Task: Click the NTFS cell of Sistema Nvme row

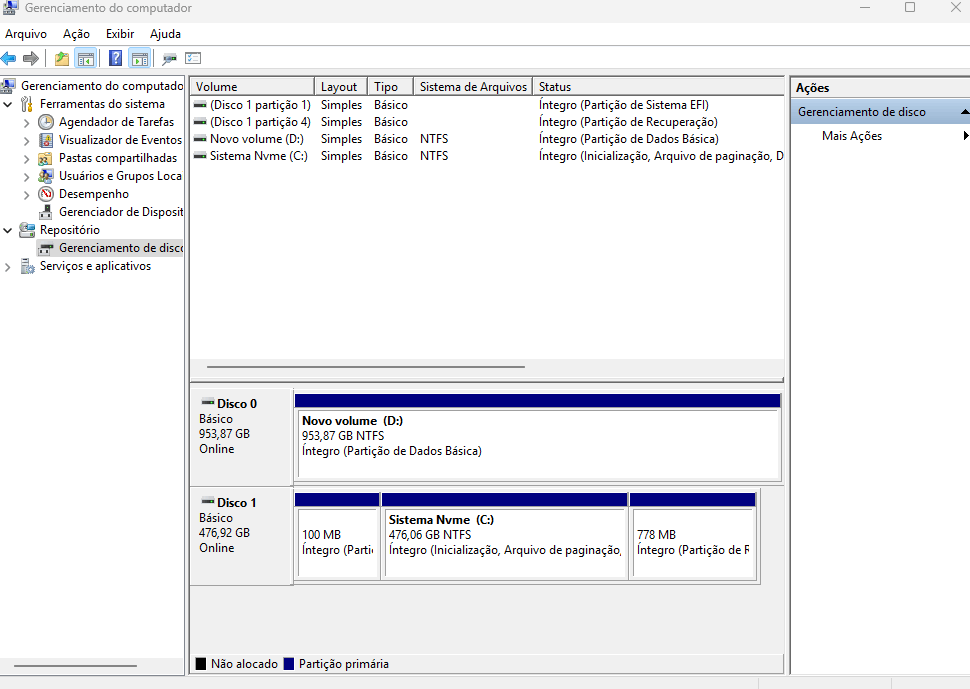Action: pos(434,156)
